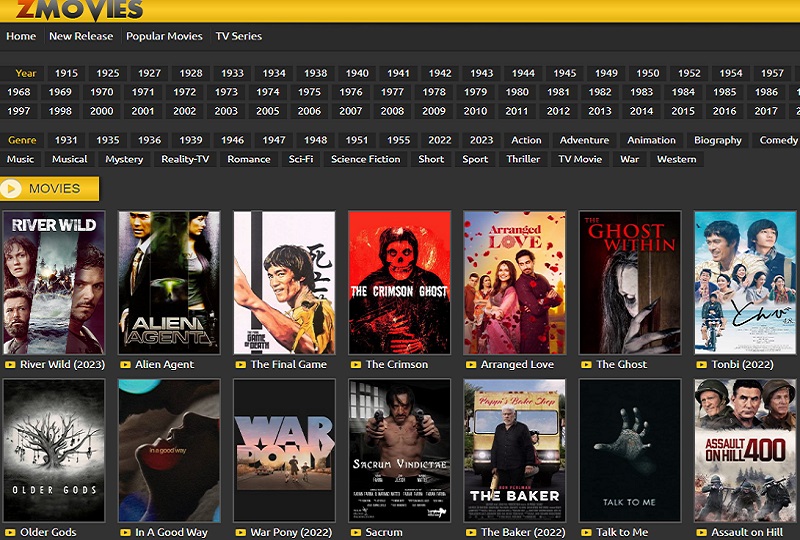Click the icon beside Talk to Me title
Screen dimensions: 800x540
click(x=586, y=532)
